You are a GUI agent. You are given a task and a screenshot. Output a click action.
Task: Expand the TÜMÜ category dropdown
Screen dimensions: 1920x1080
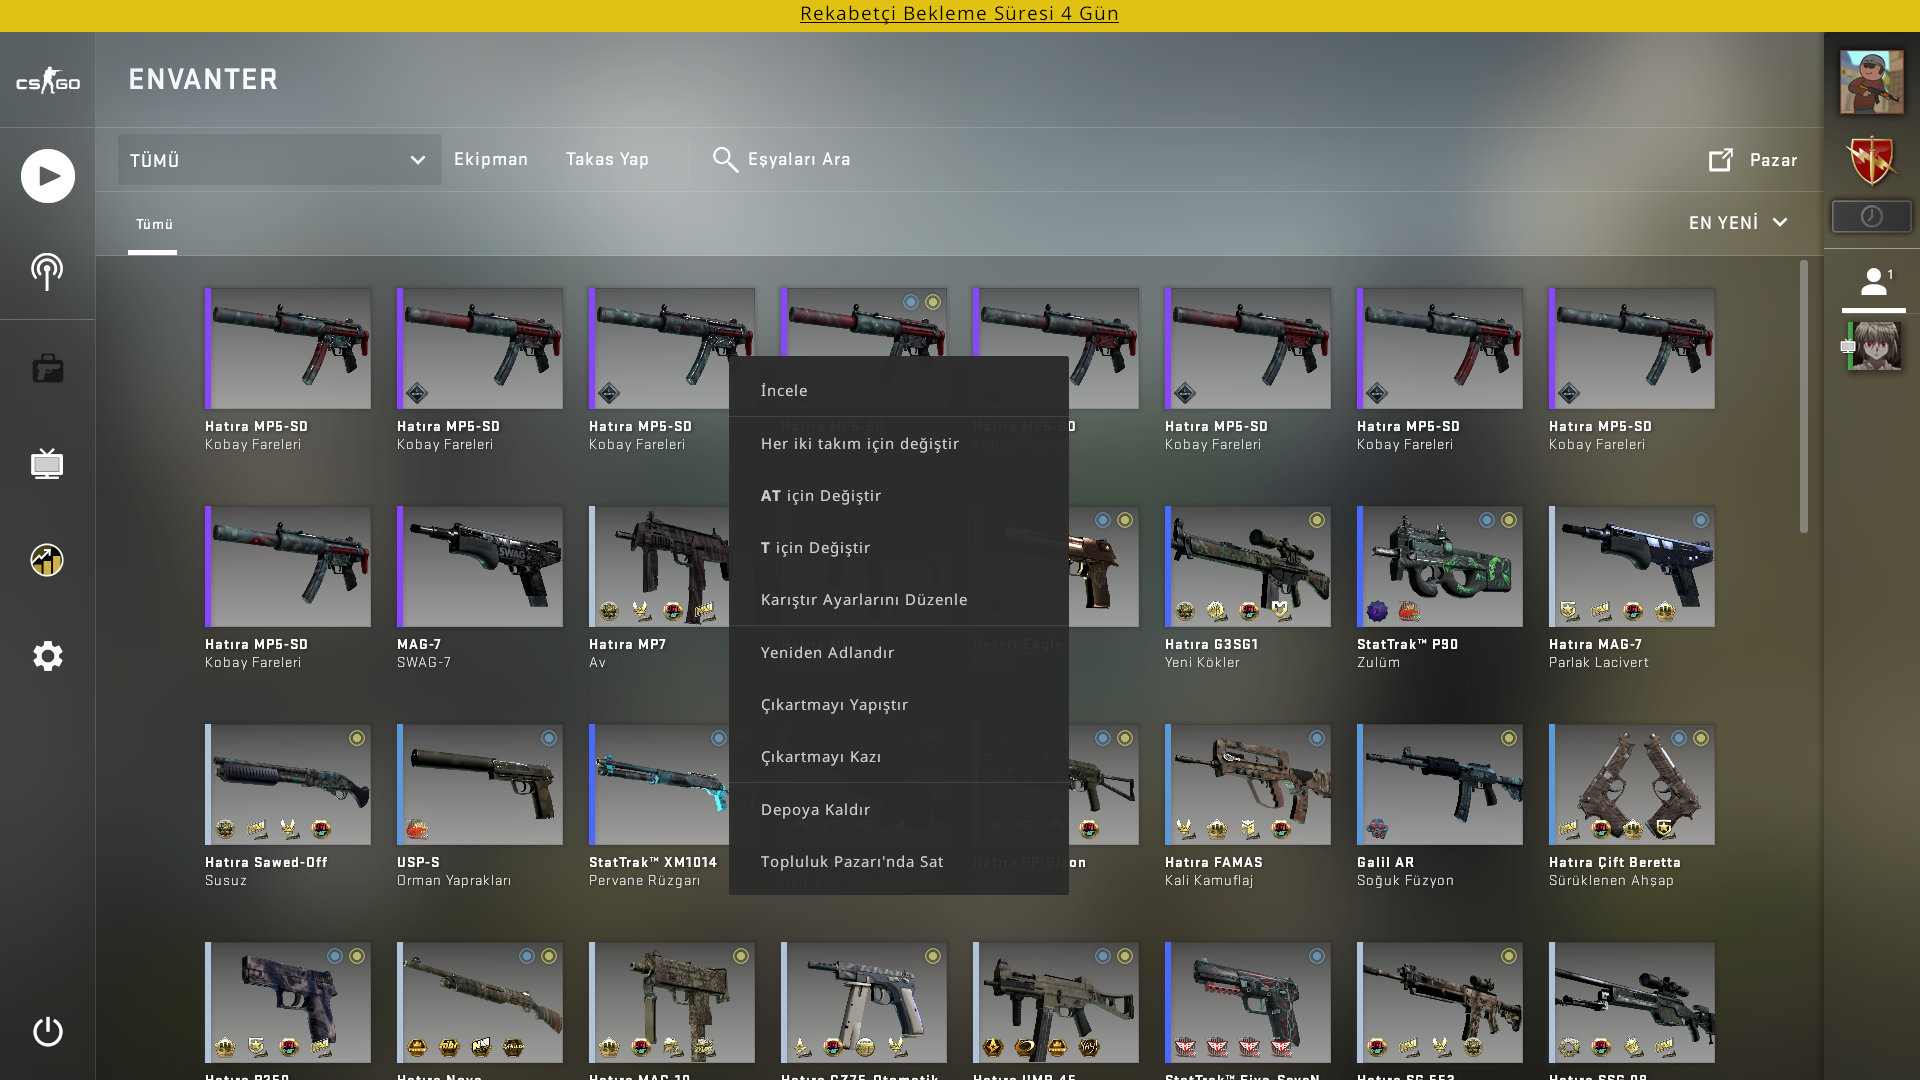coord(279,160)
